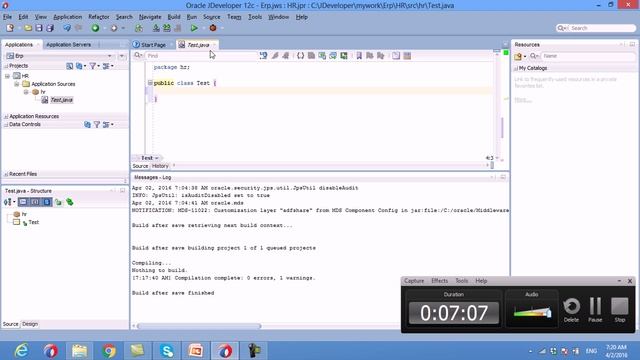Click the curly braces code editor icon
Image resolution: width=640 pixels, height=360 pixels.
click(300, 56)
